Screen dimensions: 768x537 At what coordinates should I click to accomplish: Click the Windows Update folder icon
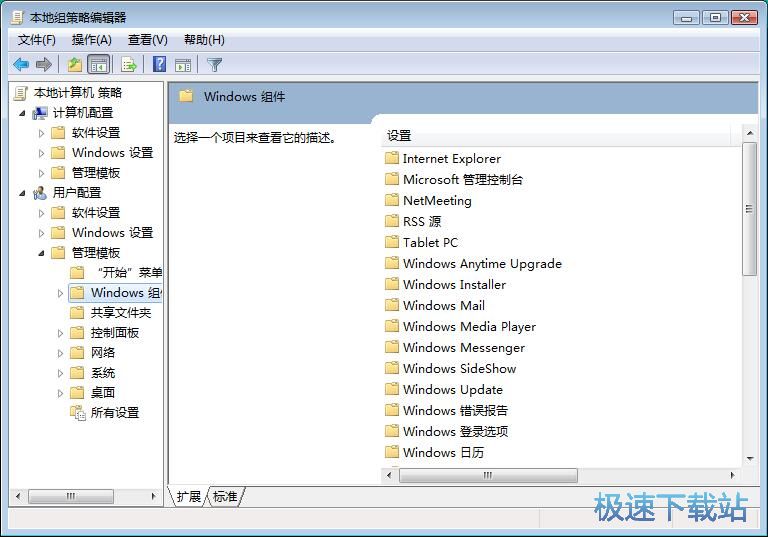[x=391, y=390]
